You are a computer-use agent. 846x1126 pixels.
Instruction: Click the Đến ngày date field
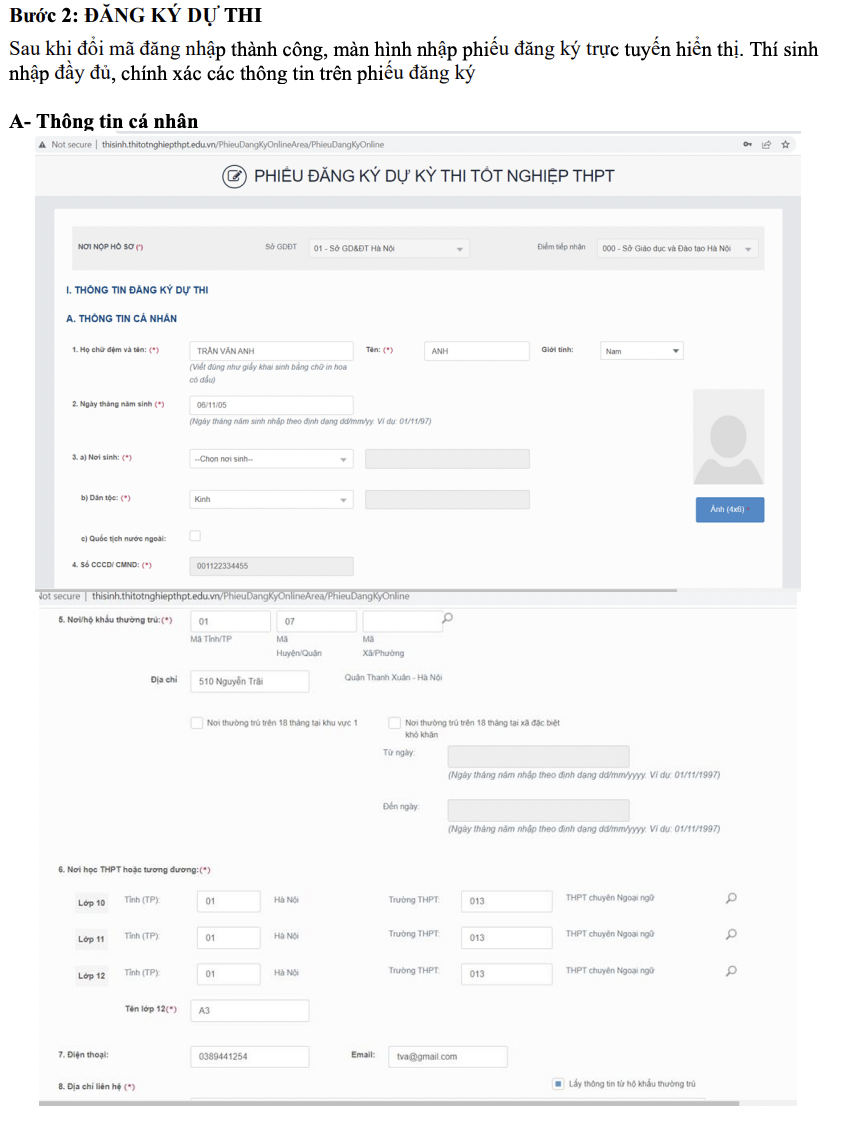click(539, 810)
